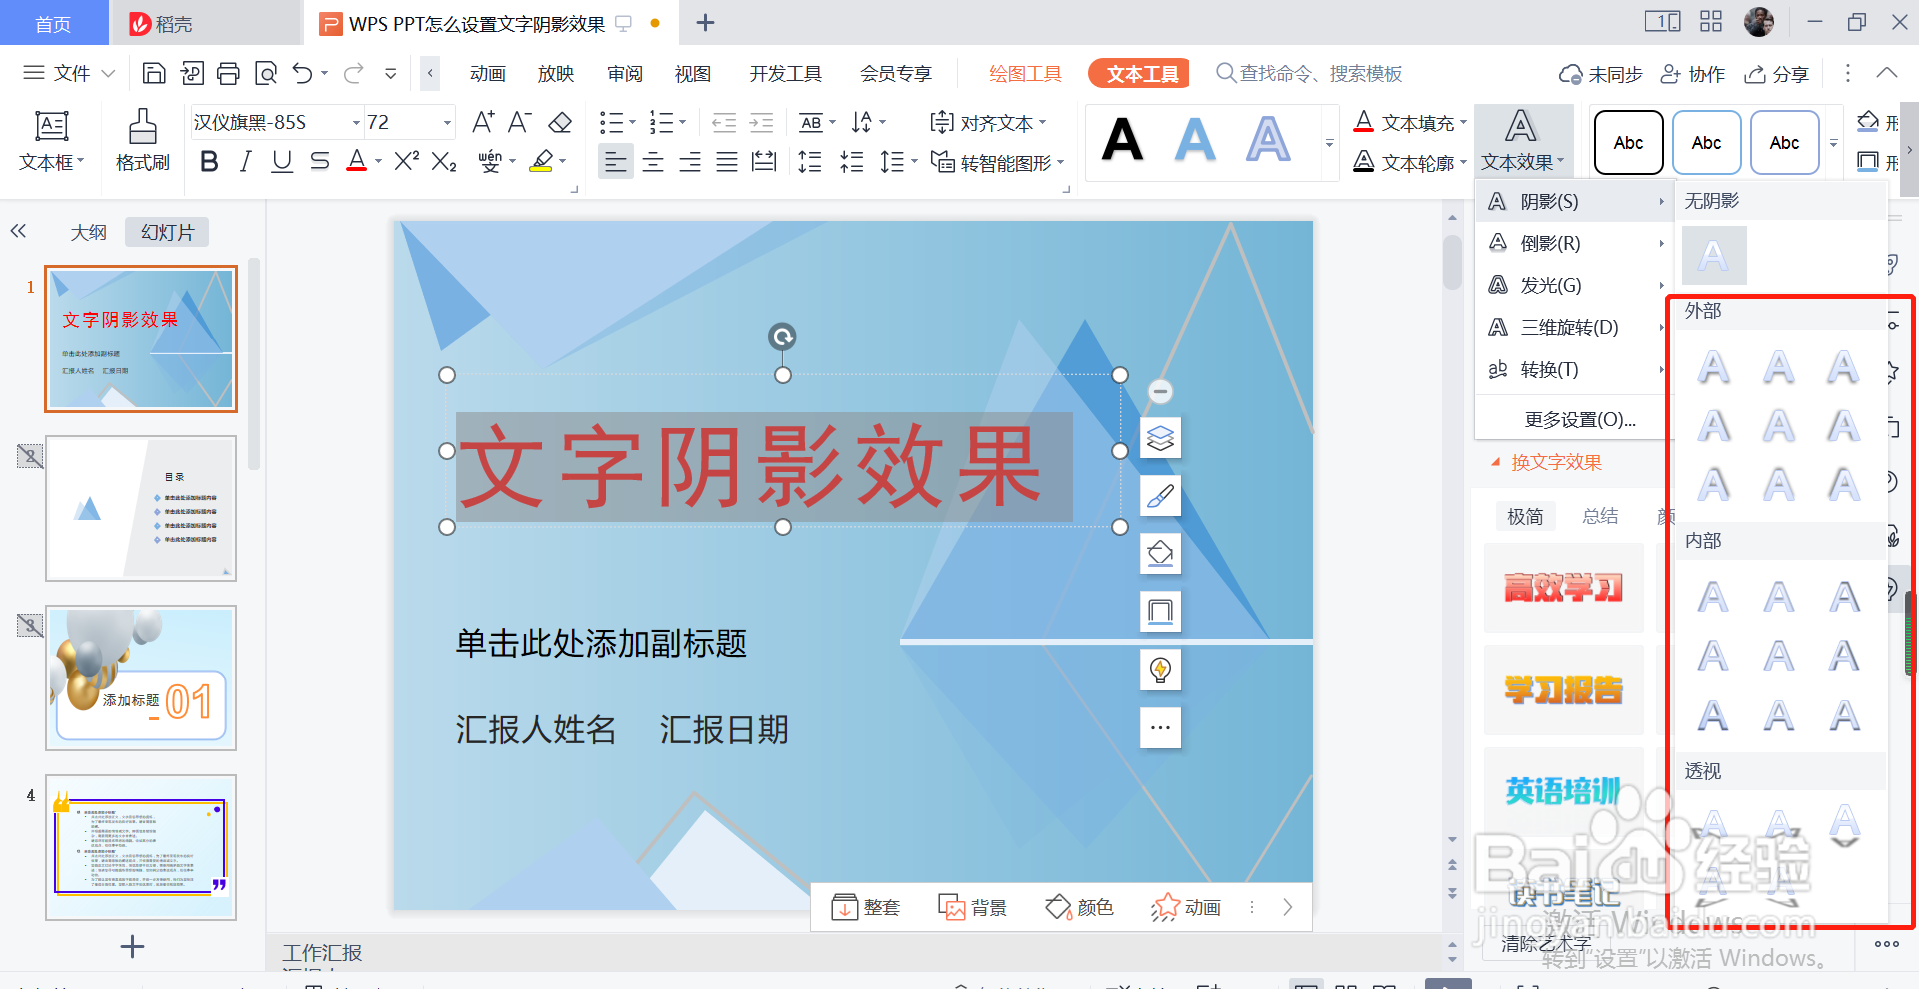Viewport: 1919px width, 989px height.
Task: Switch to the 绘图工具 ribbon tab
Action: (1025, 73)
